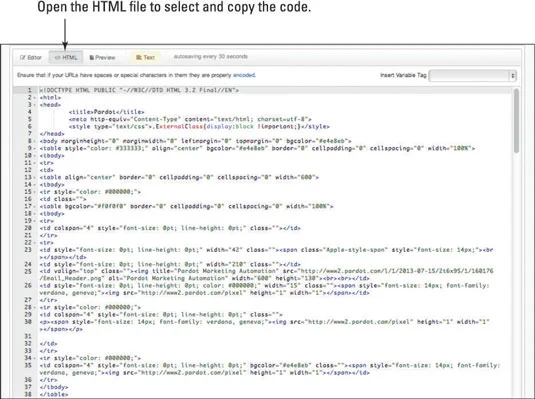Click the width="210" td code on line 24

point(170,264)
